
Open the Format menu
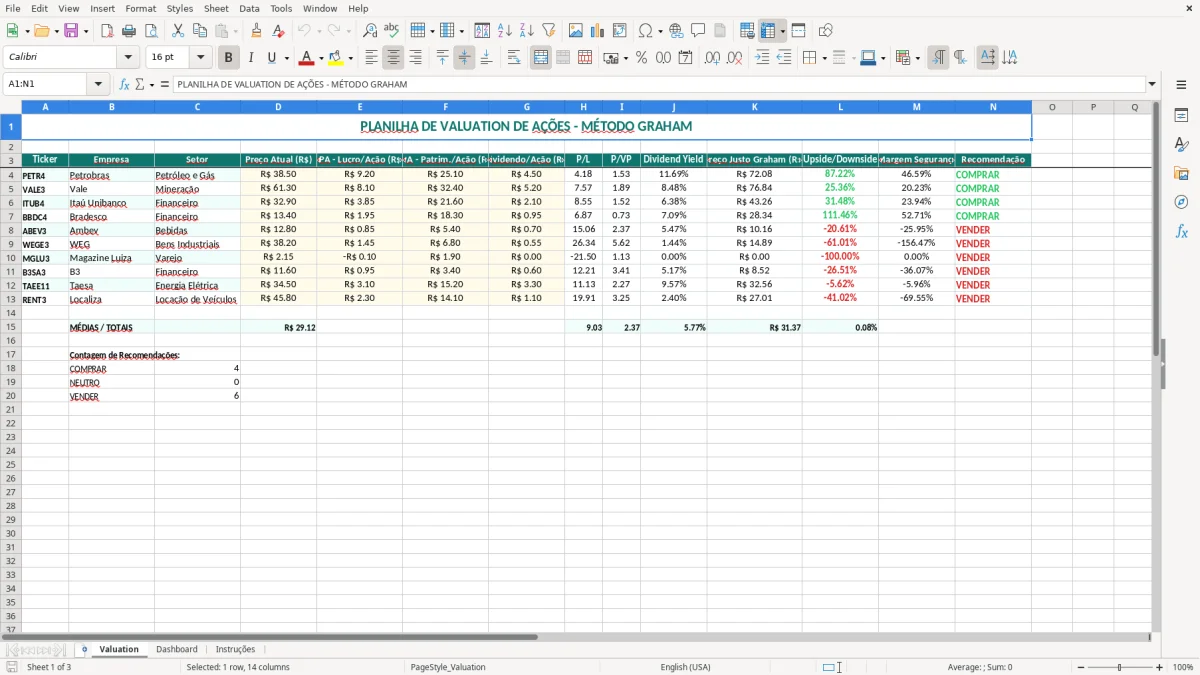pyautogui.click(x=140, y=8)
